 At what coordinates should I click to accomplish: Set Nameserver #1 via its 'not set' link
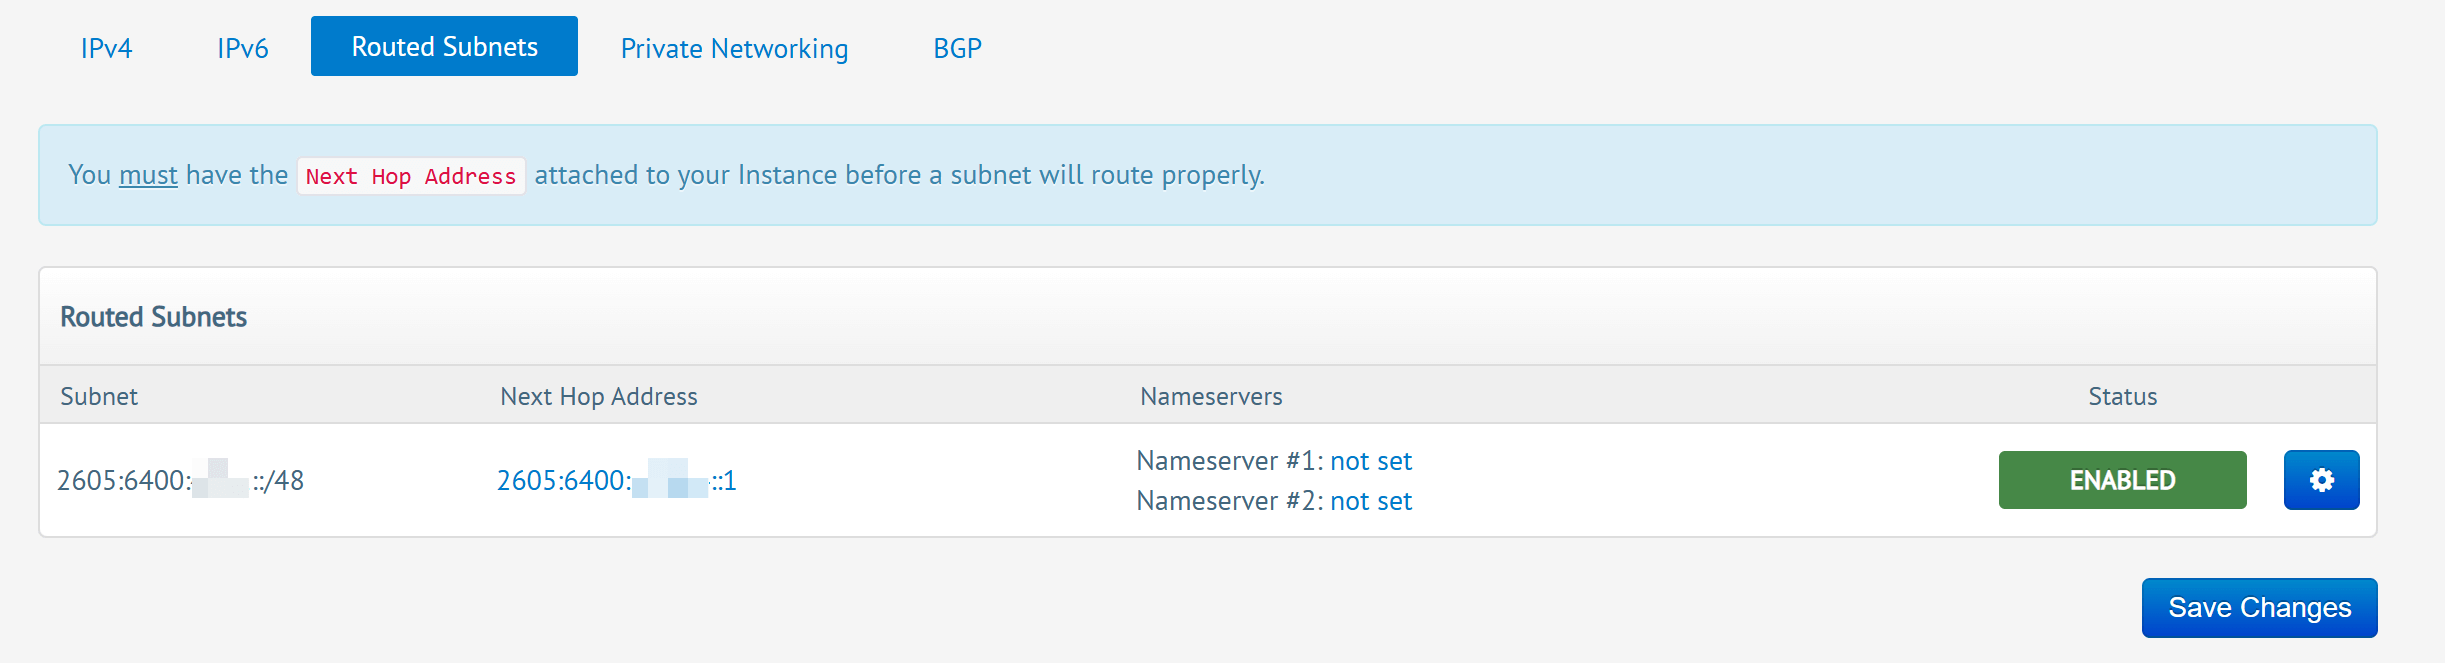click(1370, 461)
